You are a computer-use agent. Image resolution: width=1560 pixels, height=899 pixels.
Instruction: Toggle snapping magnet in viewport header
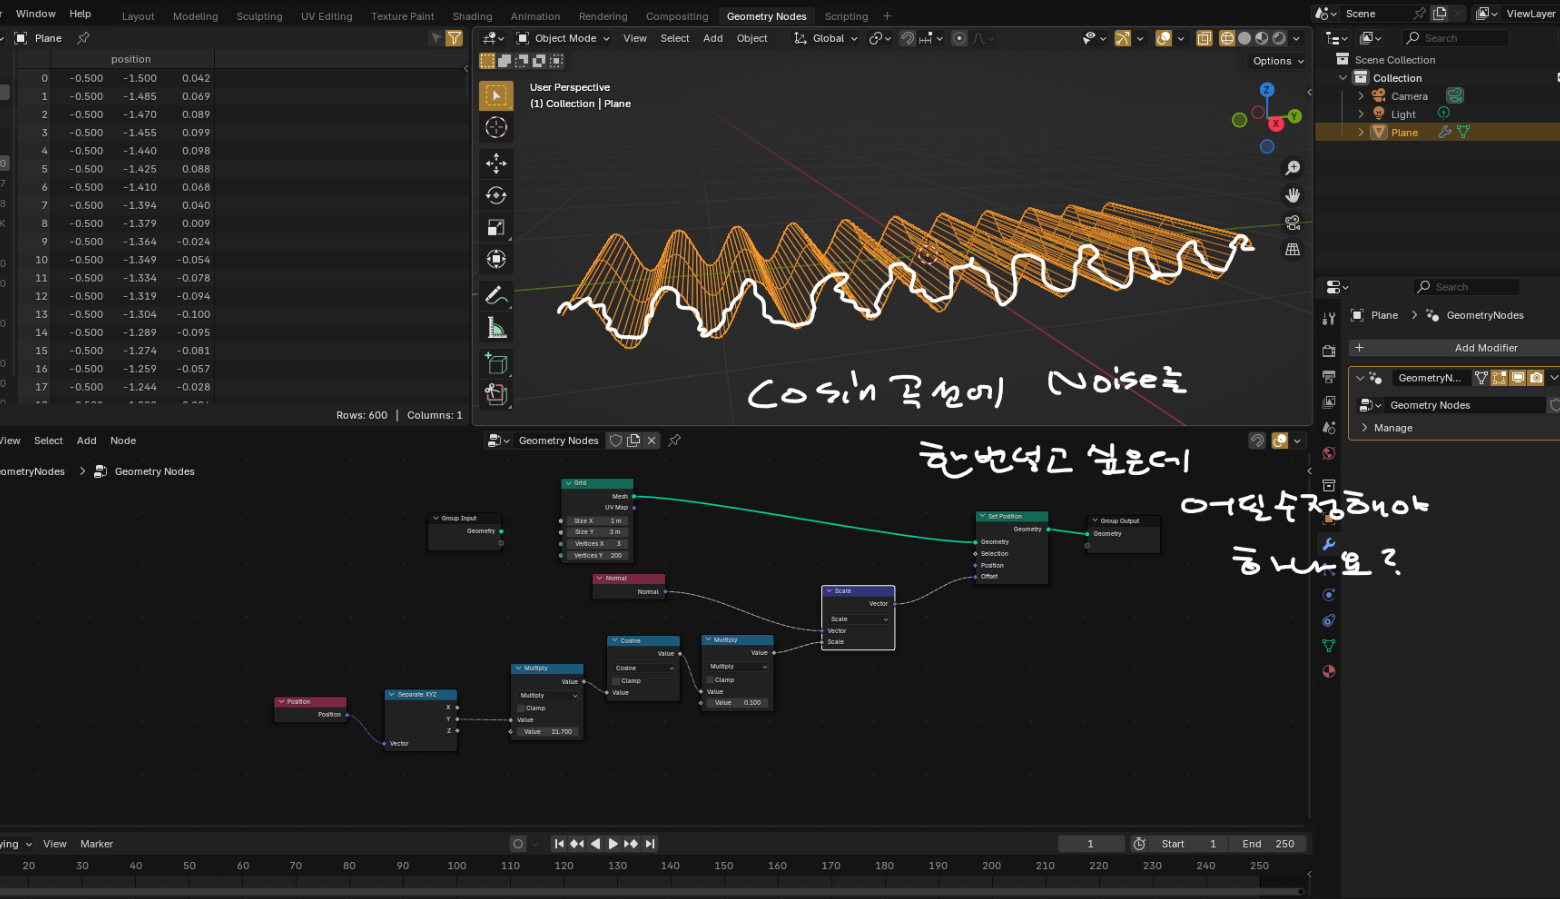pos(907,38)
